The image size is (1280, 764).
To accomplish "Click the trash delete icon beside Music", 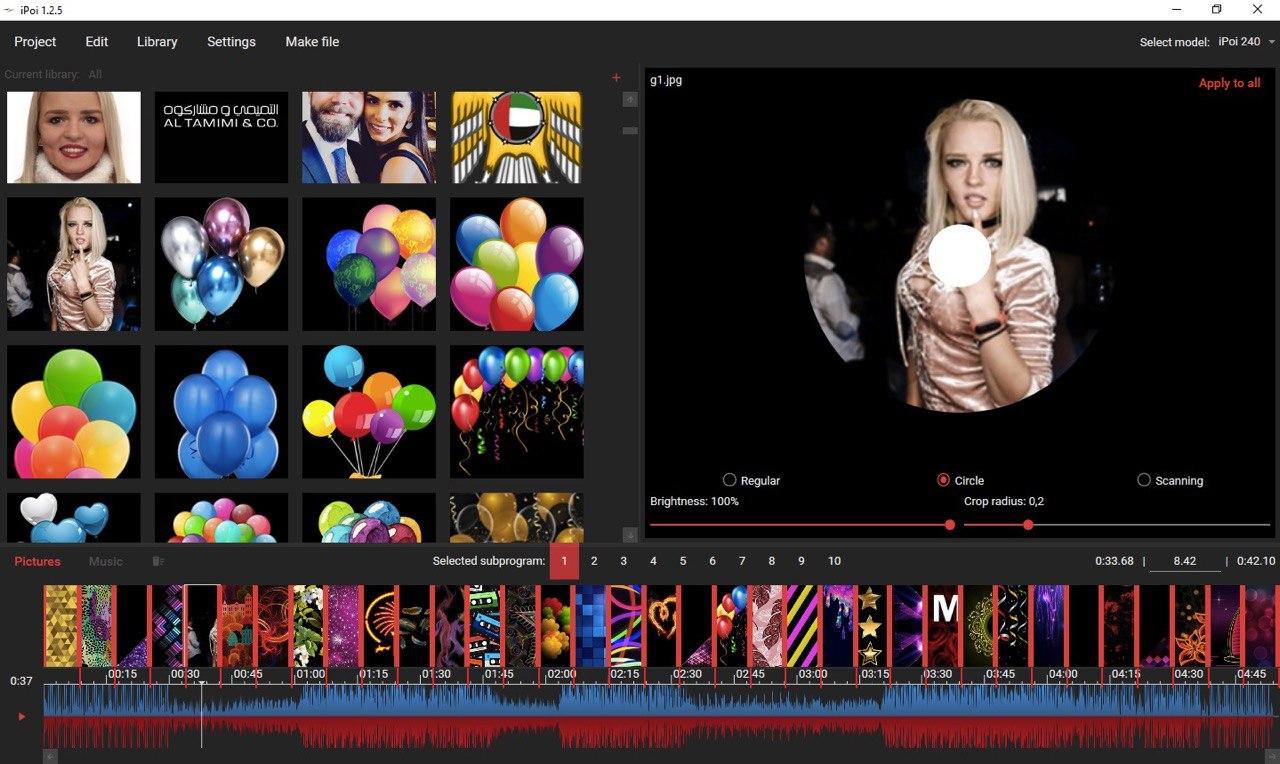I will (158, 561).
